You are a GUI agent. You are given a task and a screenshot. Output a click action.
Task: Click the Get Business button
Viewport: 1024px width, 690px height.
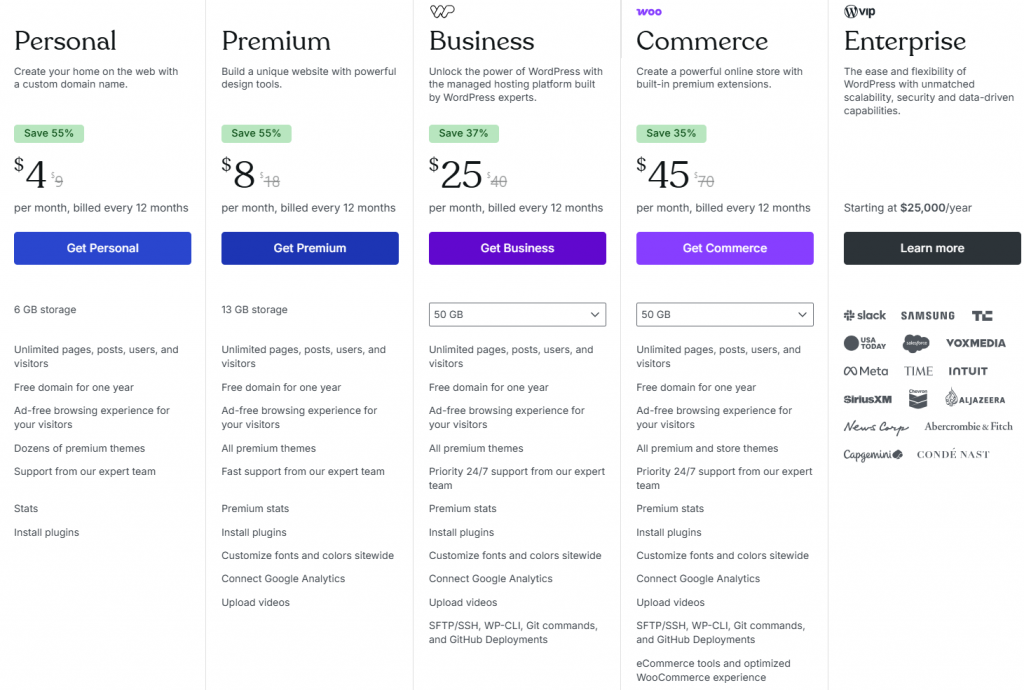(x=517, y=248)
